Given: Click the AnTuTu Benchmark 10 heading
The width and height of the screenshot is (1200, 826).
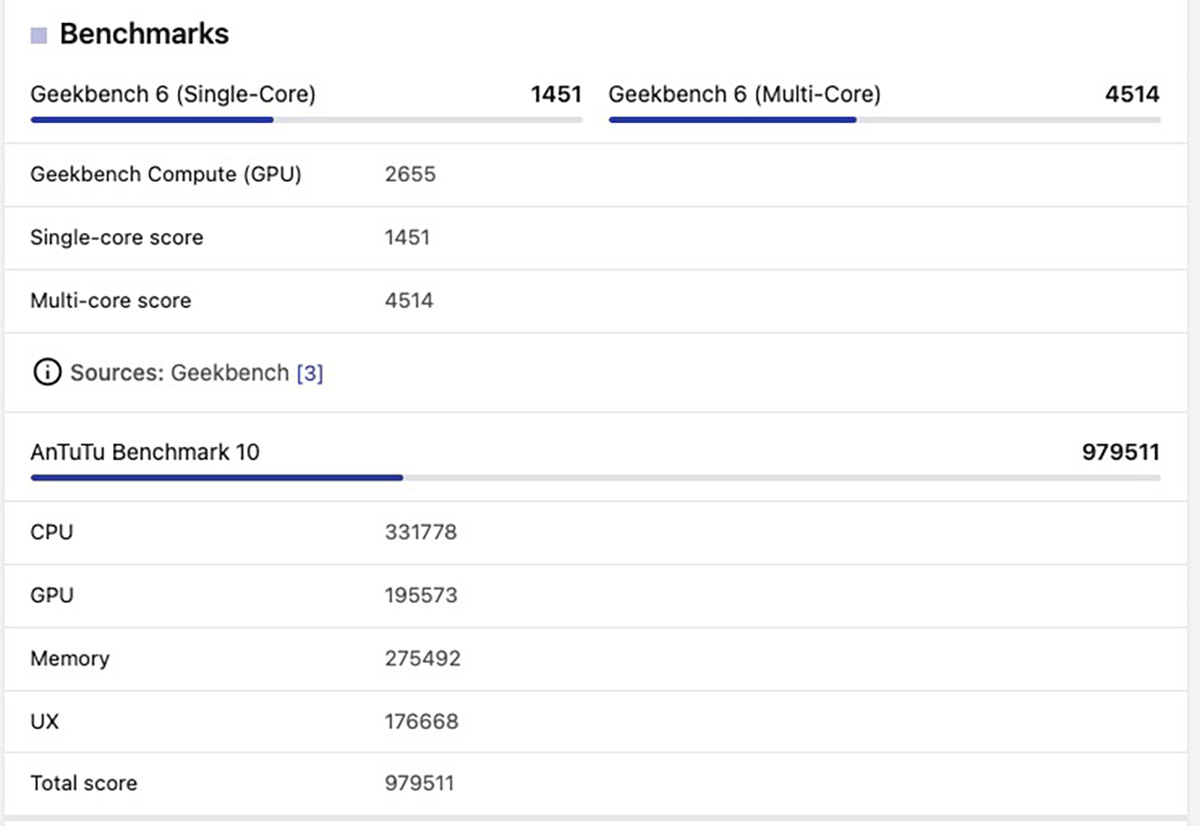Looking at the screenshot, I should [145, 453].
